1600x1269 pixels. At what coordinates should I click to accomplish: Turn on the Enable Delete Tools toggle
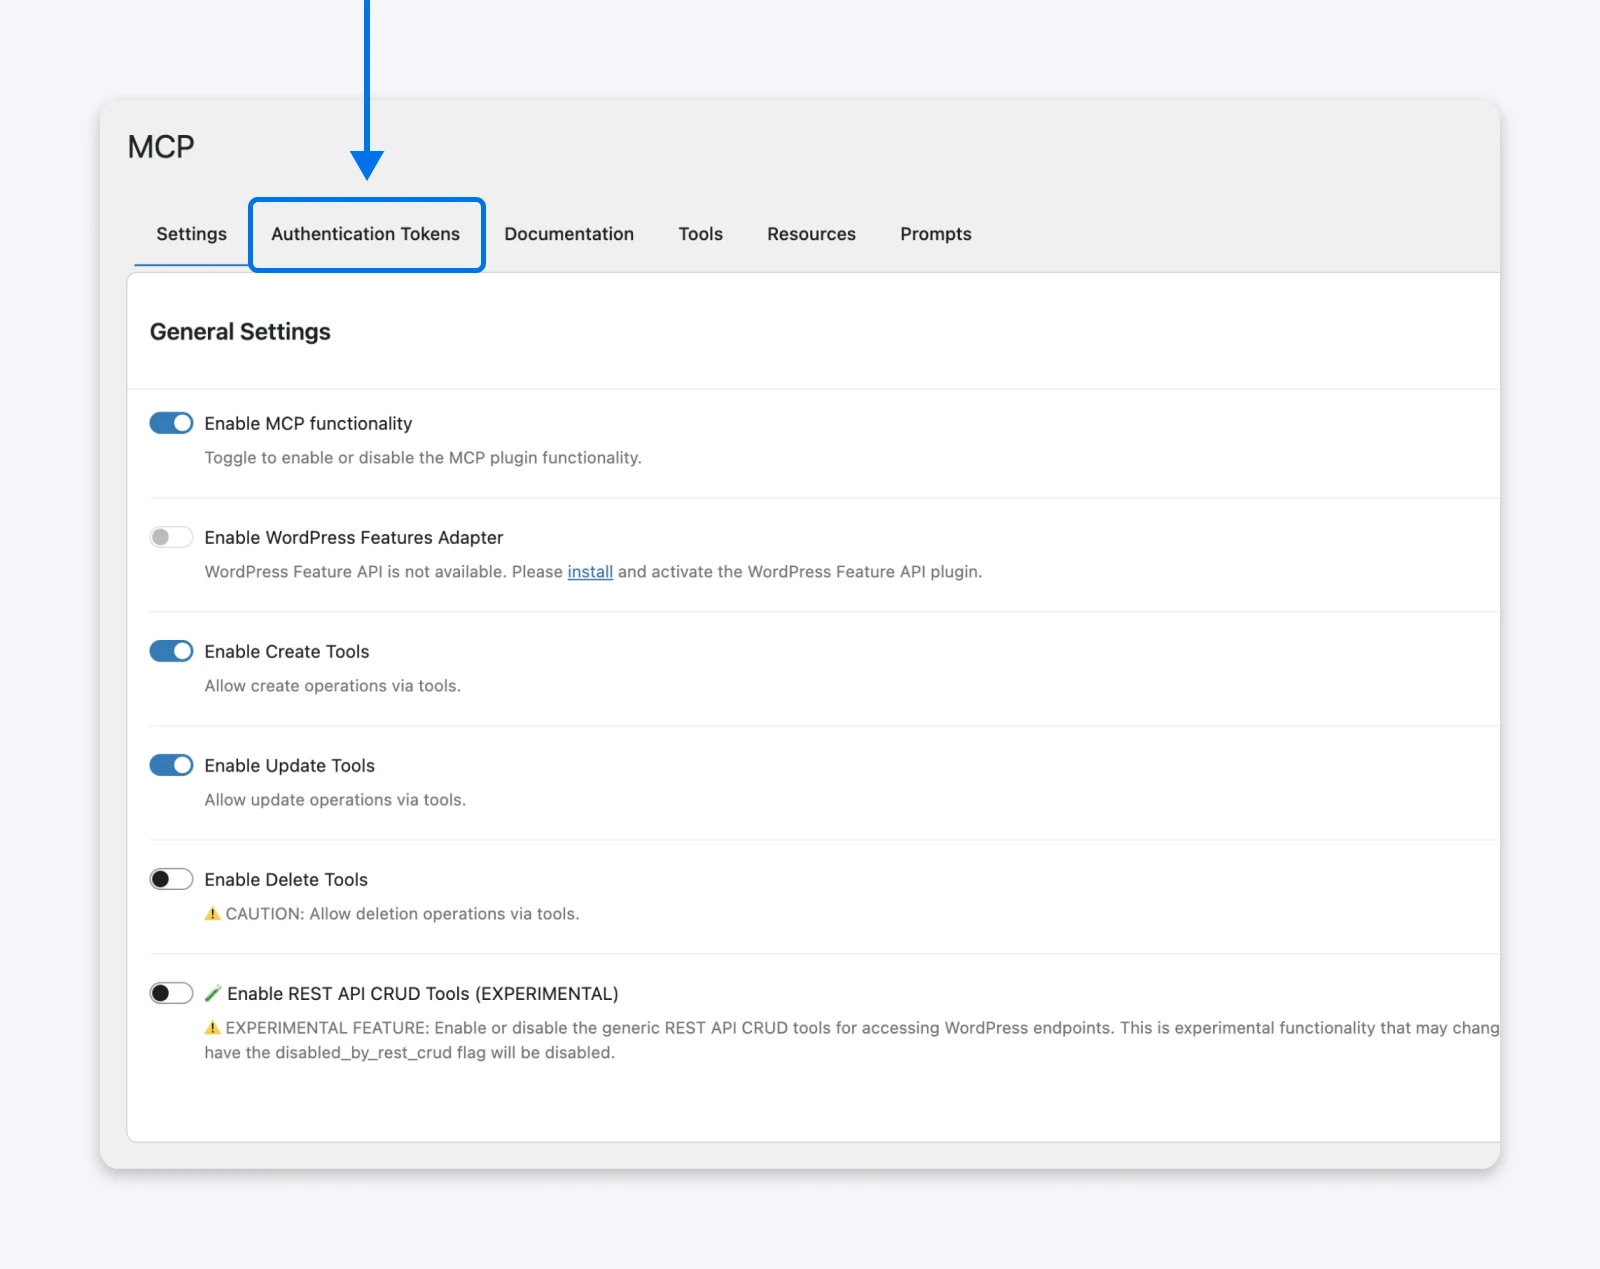coord(170,879)
